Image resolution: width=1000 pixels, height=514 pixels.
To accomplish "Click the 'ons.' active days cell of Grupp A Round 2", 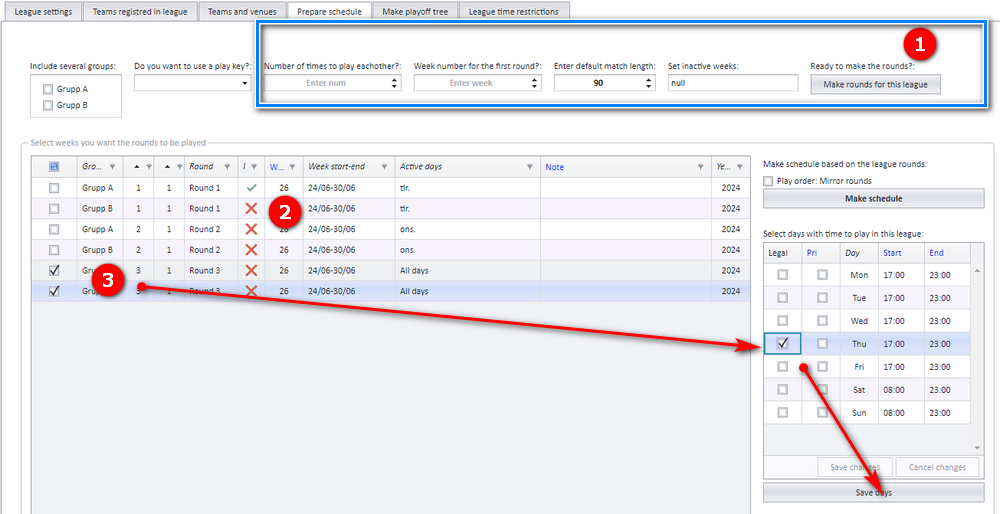I will point(468,229).
